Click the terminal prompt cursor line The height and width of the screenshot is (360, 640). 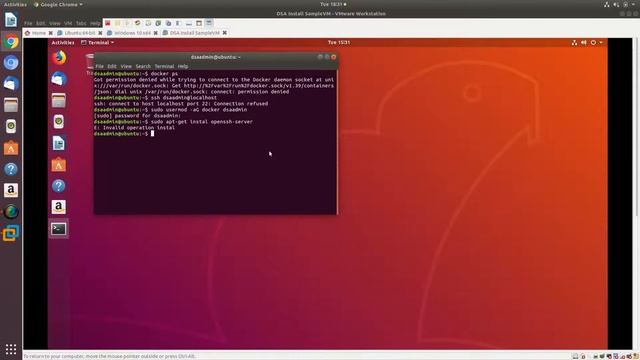[x=124, y=133]
